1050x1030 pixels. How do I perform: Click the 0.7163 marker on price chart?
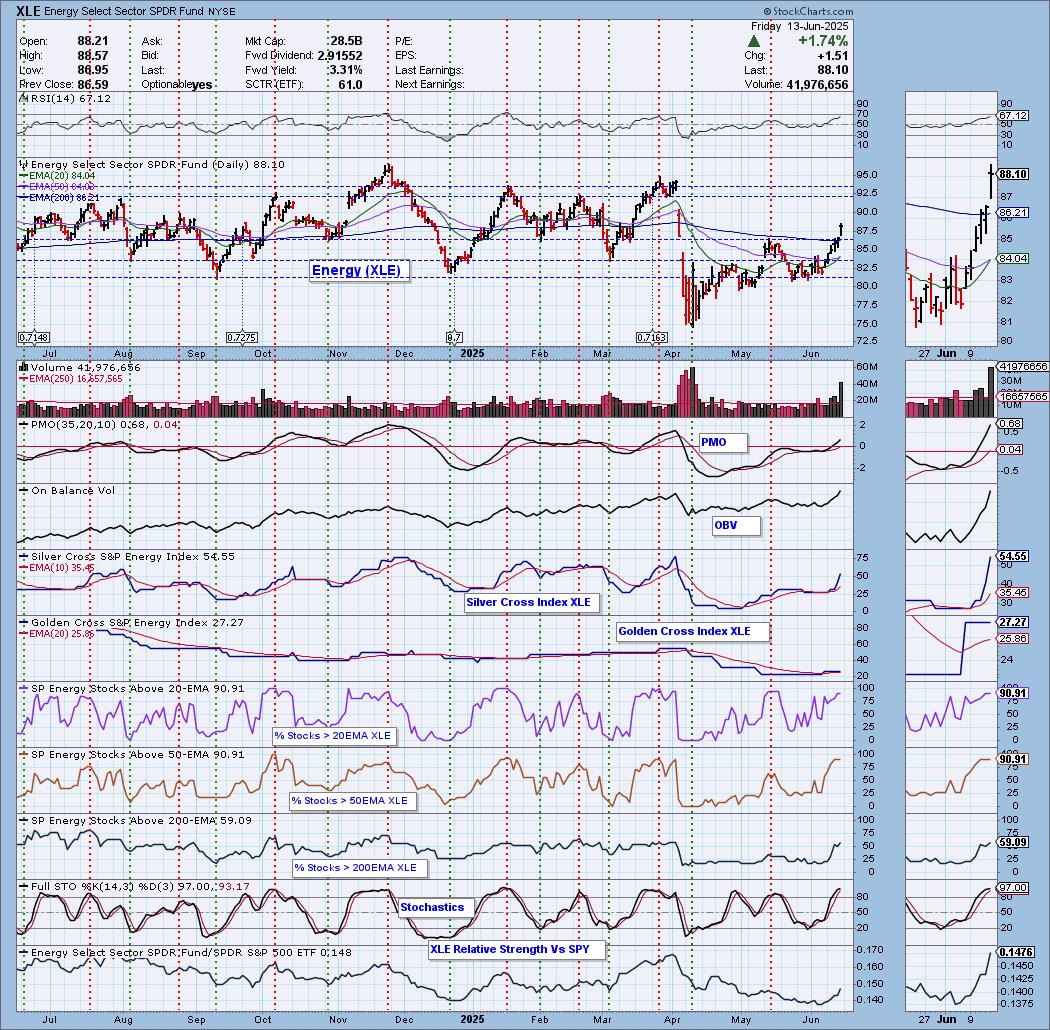point(652,338)
